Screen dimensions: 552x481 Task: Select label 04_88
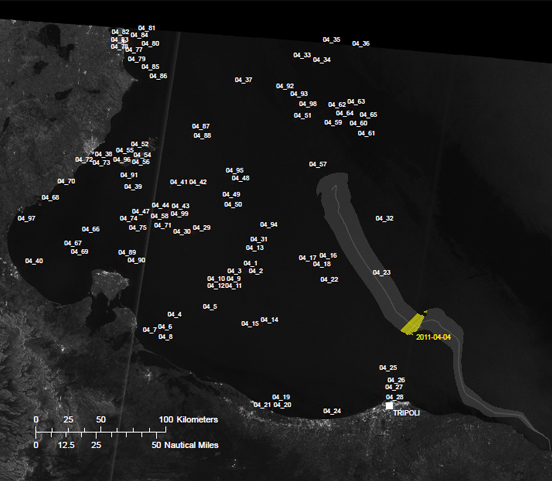click(x=202, y=136)
